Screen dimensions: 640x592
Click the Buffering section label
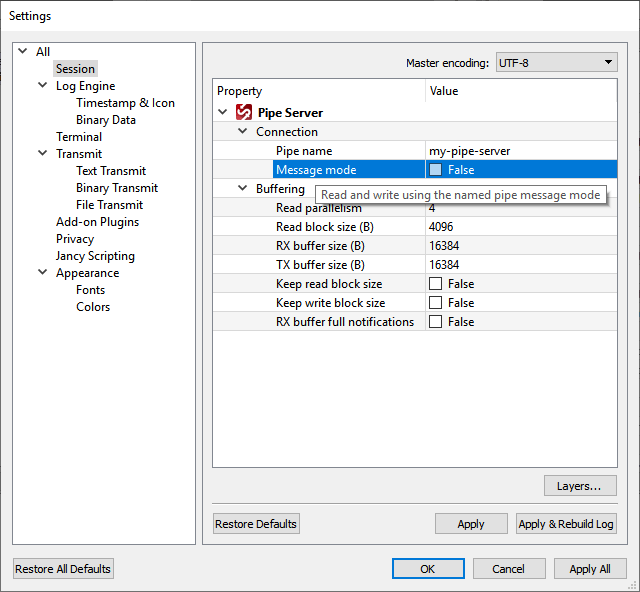click(x=280, y=189)
